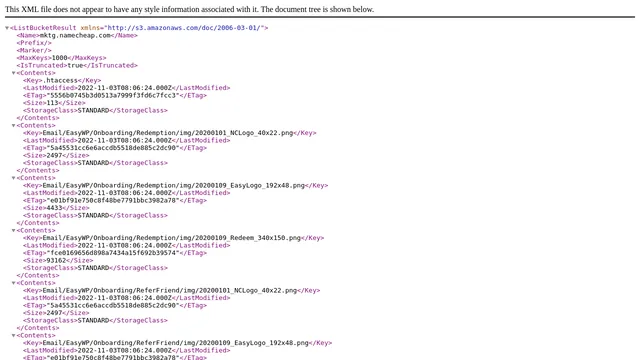Select the Size value 93162
The image size is (640, 360).
pyautogui.click(x=56, y=260)
